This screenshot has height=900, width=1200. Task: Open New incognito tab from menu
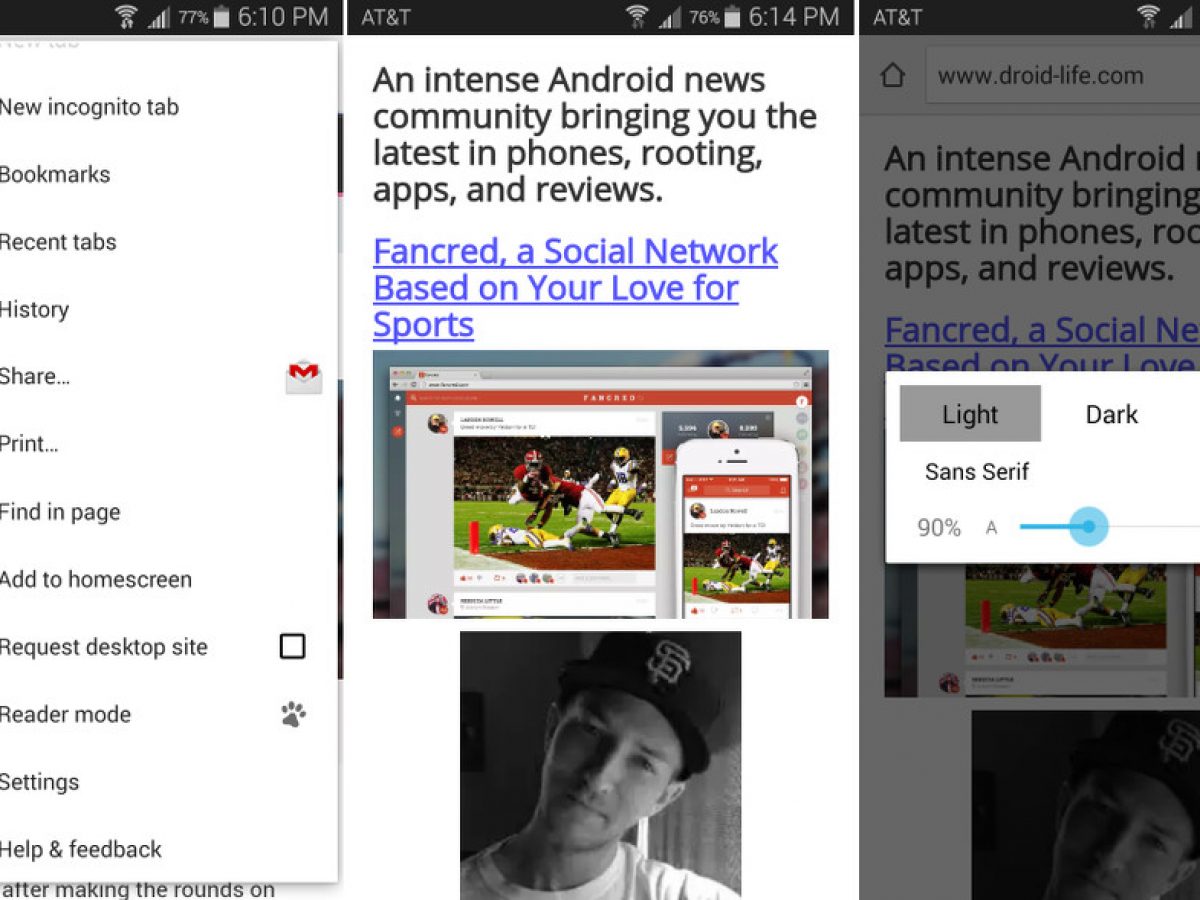tap(90, 107)
